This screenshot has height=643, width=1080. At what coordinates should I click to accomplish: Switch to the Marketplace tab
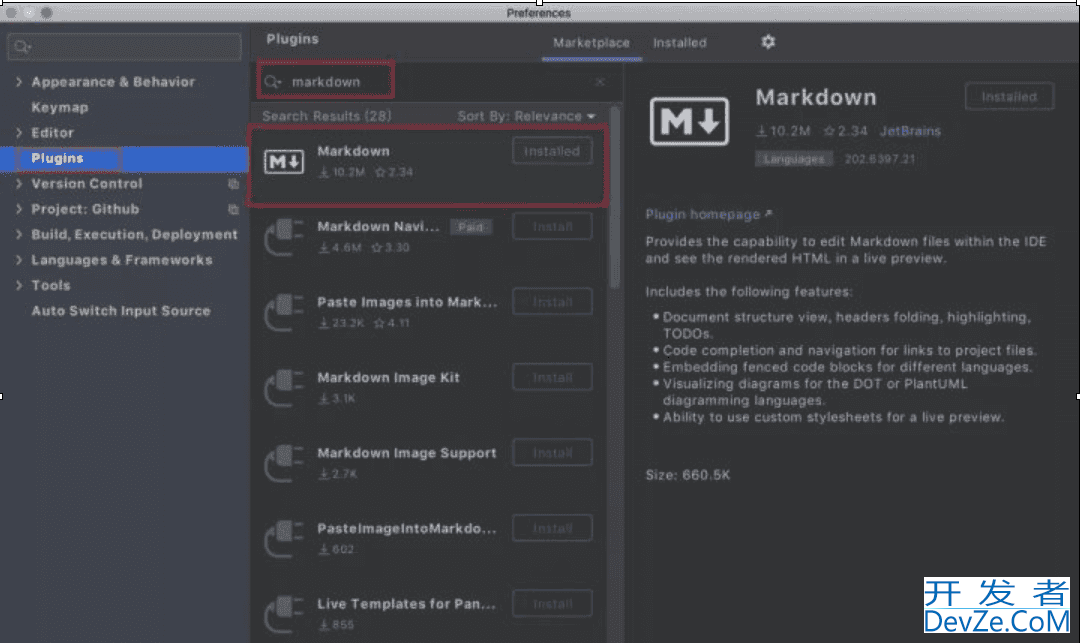coord(591,43)
